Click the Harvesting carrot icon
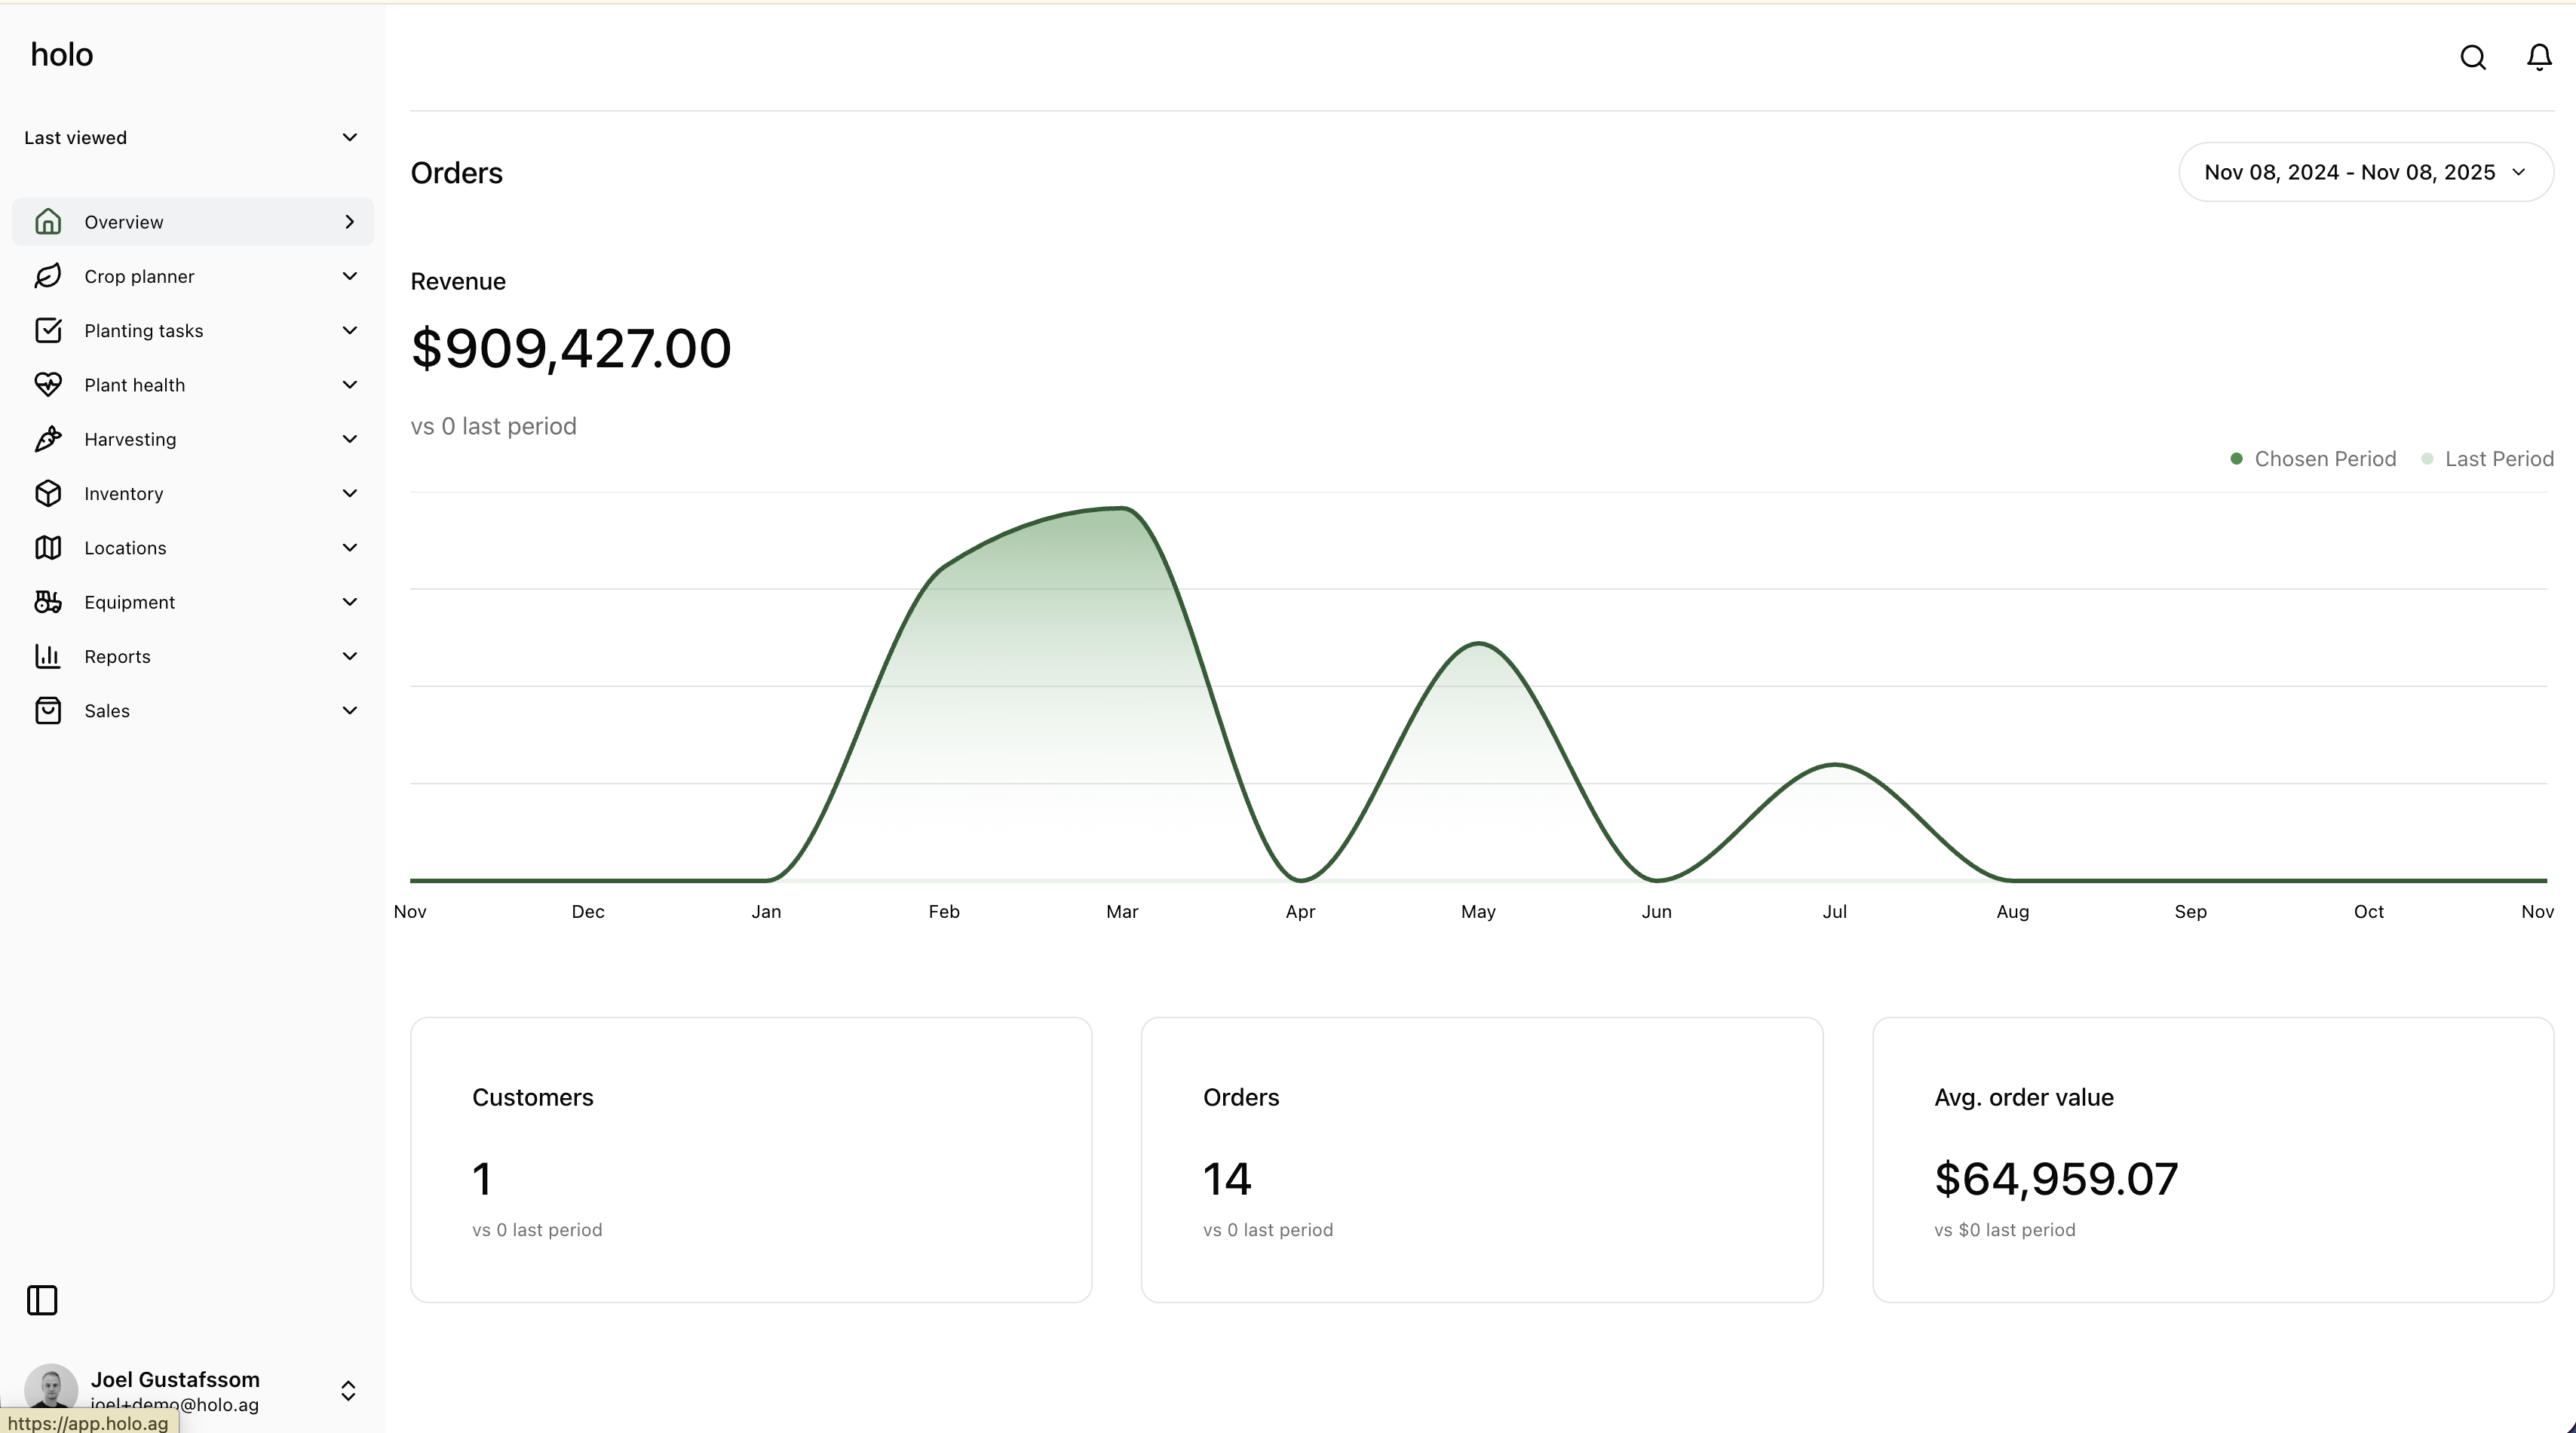The height and width of the screenshot is (1433, 2576). pos(48,439)
